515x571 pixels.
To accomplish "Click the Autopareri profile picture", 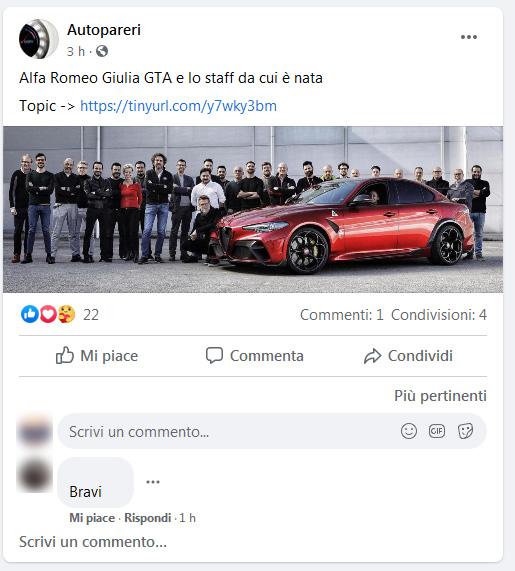I will pyautogui.click(x=39, y=39).
